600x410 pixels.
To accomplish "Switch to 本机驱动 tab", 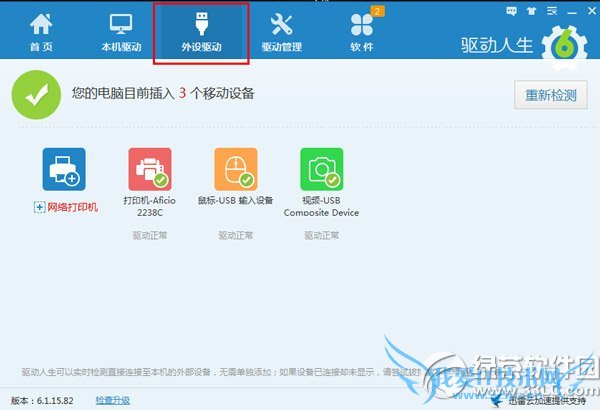I will [121, 32].
